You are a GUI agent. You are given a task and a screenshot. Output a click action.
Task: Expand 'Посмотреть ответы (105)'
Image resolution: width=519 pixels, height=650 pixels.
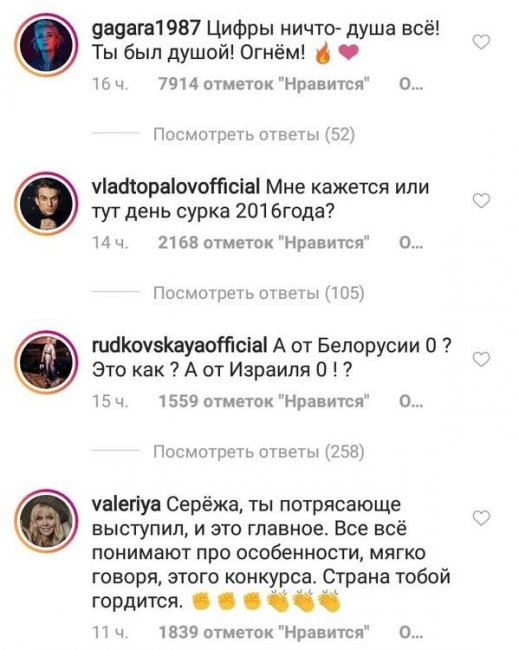[x=259, y=293]
